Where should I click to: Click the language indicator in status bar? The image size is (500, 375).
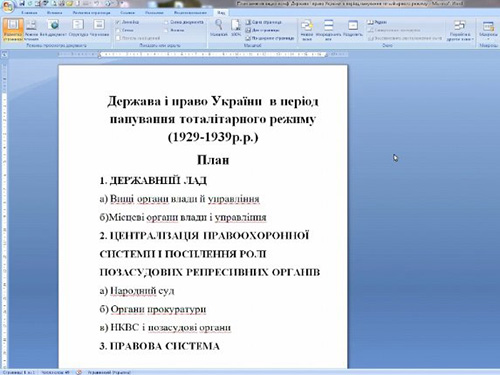tap(109, 372)
